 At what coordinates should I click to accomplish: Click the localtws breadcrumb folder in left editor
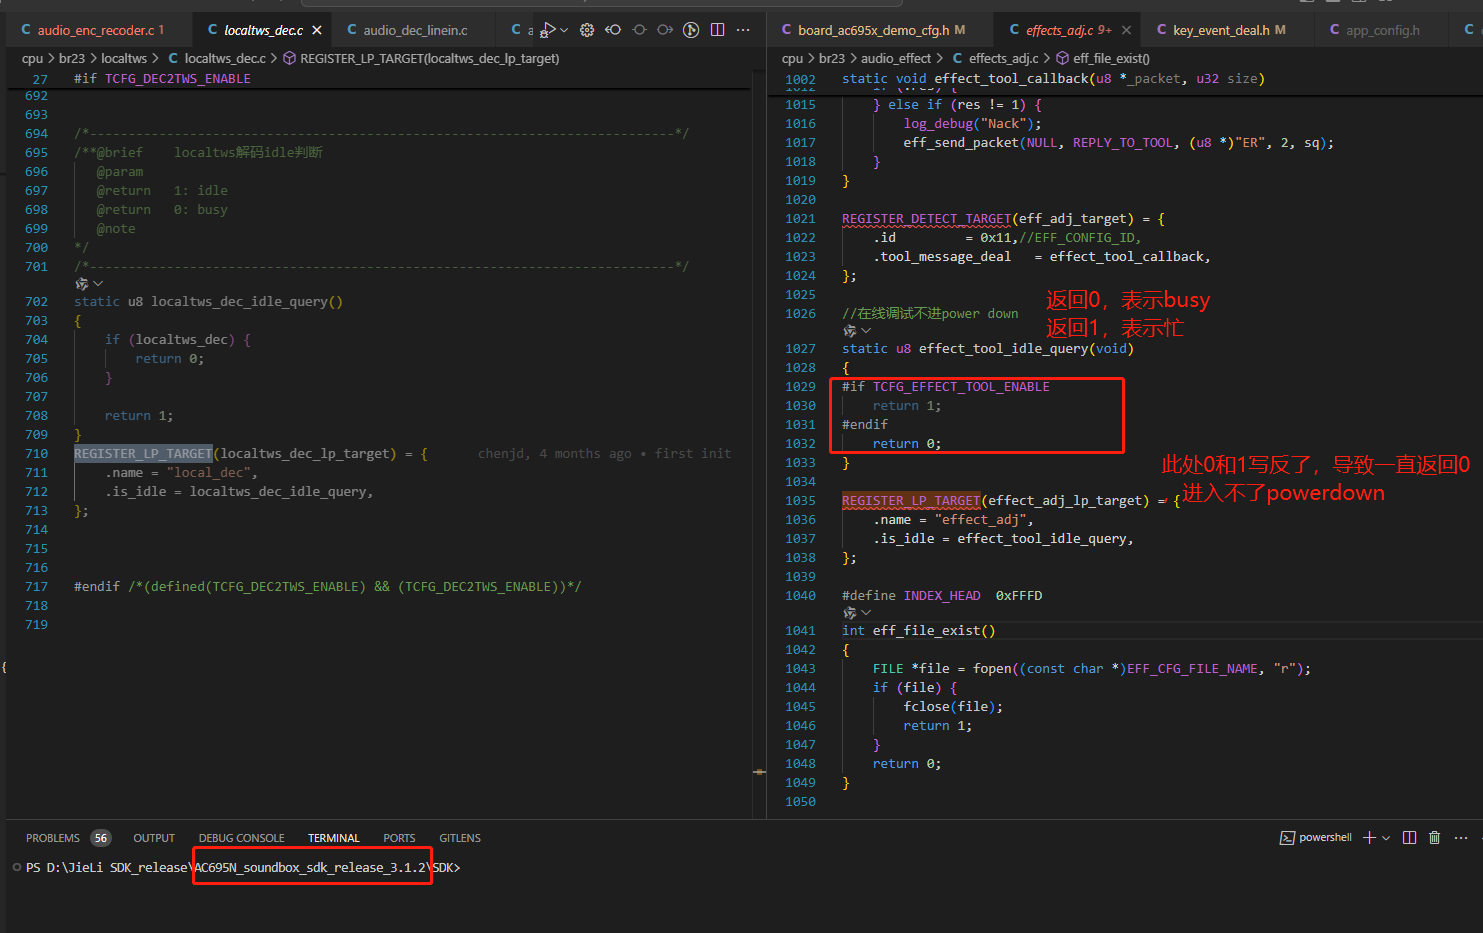pos(124,58)
